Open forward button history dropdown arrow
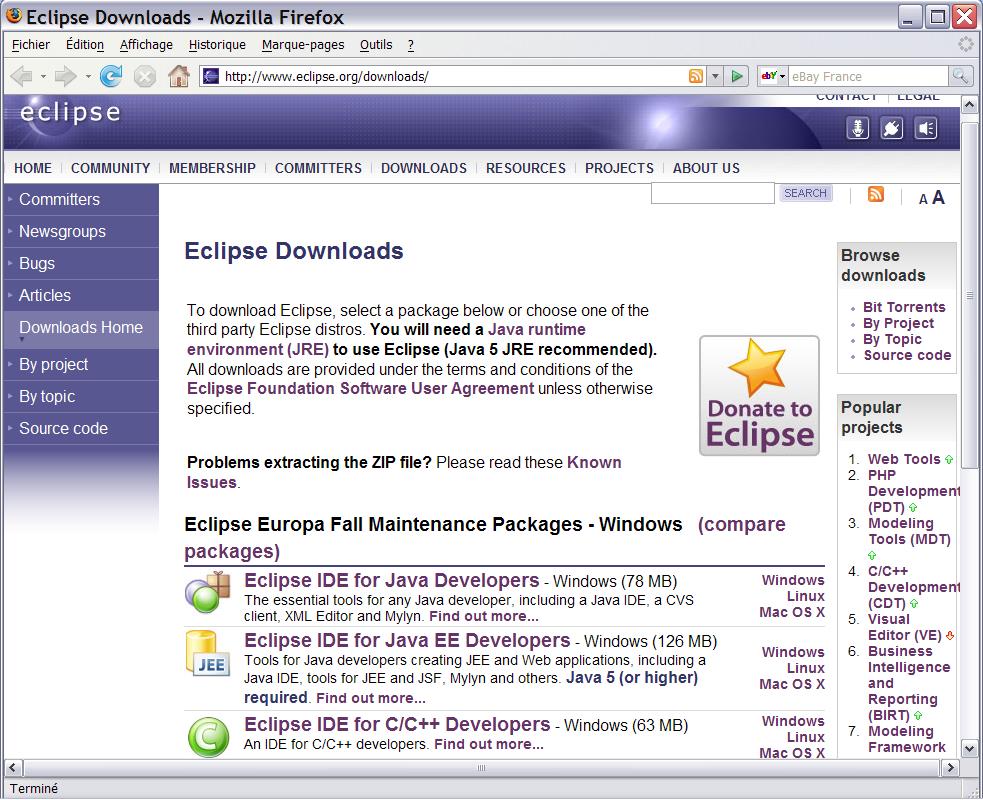The height and width of the screenshot is (800, 983). click(88, 76)
